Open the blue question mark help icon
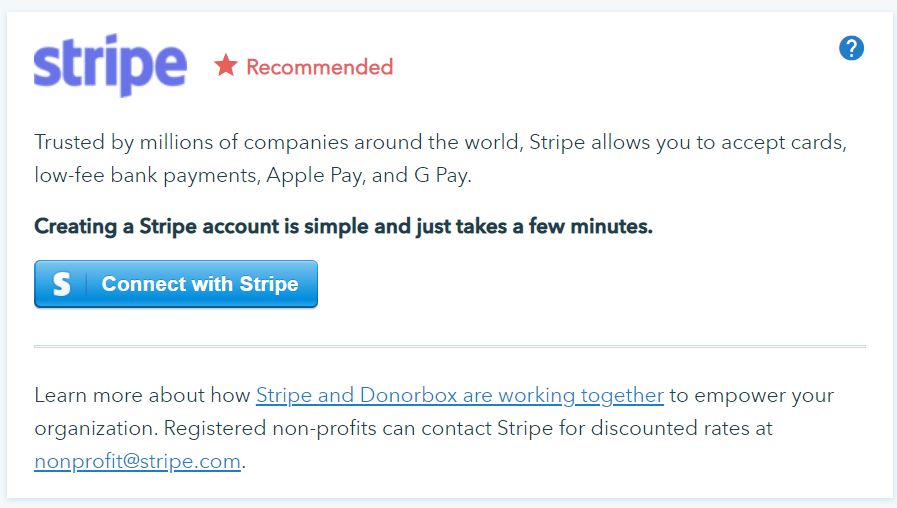Viewport: 897px width, 508px height. [851, 48]
